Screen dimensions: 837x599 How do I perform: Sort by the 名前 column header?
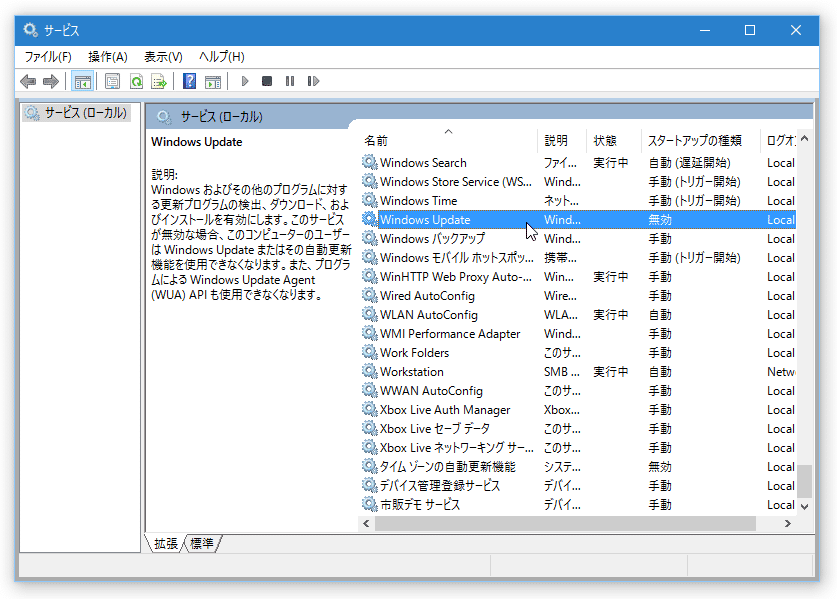448,140
